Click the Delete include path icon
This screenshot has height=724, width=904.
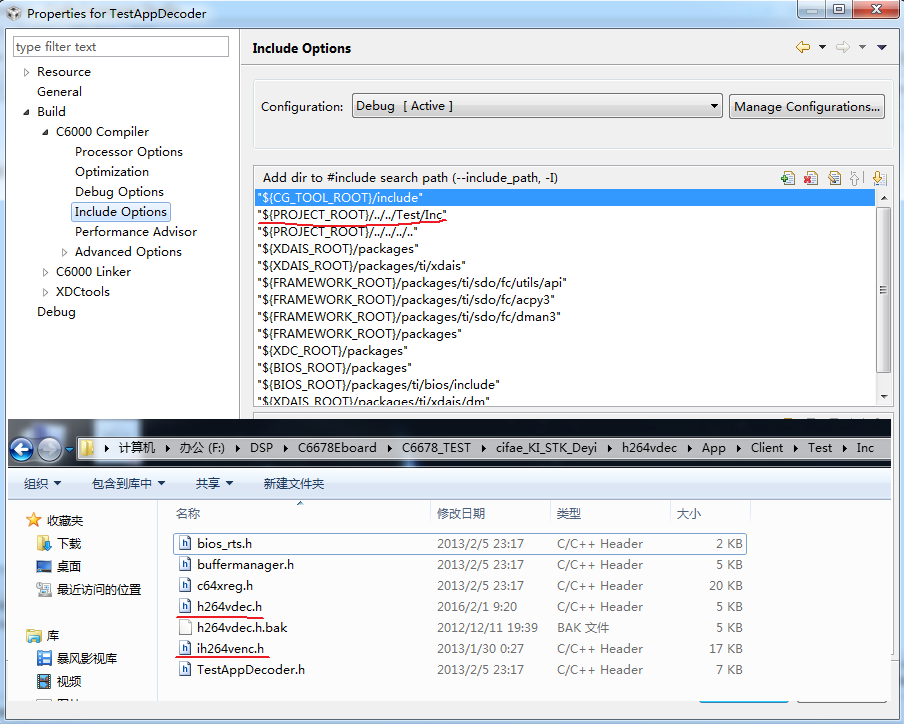pyautogui.click(x=811, y=178)
